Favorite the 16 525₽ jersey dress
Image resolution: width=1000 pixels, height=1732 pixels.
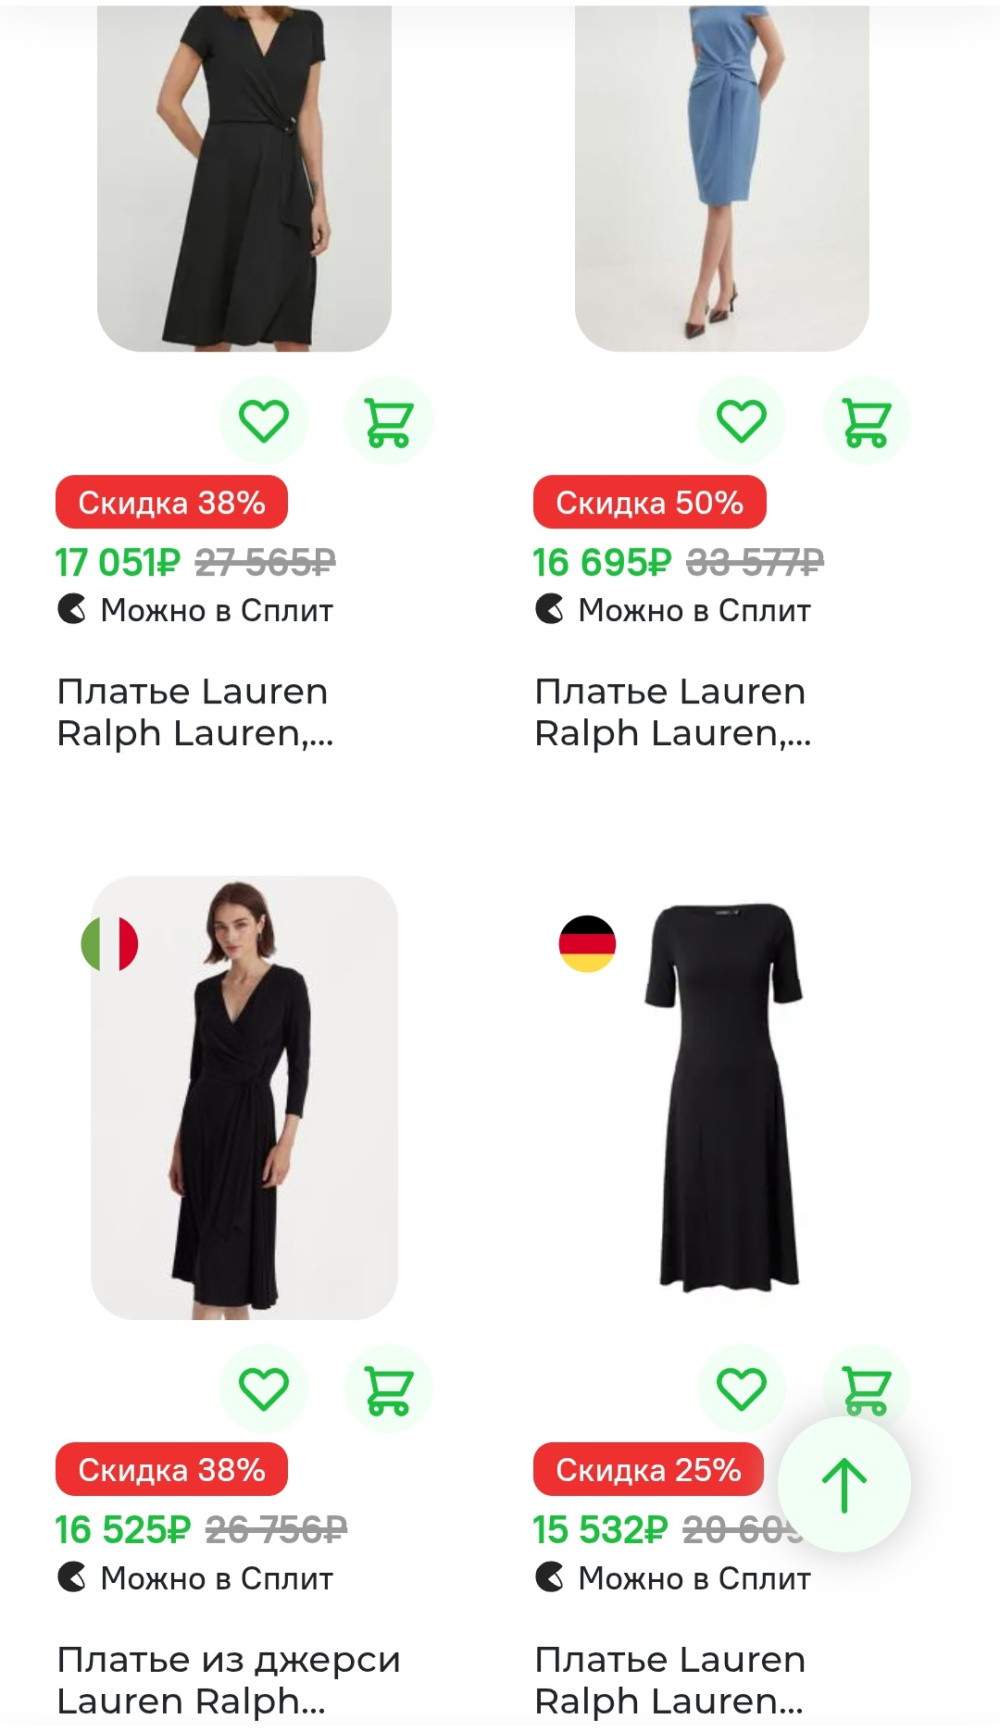[x=264, y=1389]
